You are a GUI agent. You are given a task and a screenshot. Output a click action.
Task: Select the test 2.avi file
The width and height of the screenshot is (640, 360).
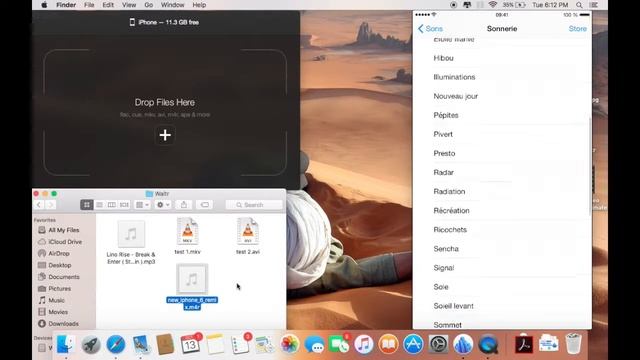tap(248, 236)
